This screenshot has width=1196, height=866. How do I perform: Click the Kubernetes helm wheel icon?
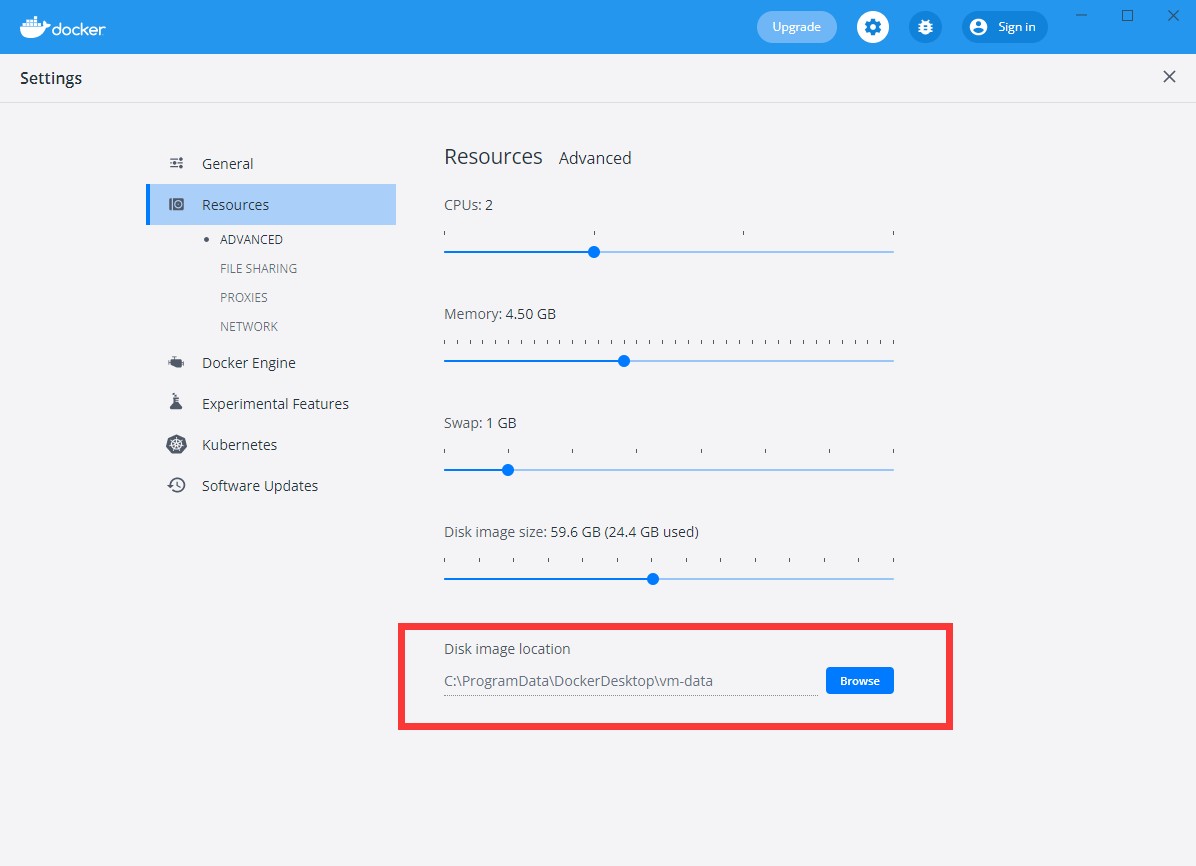pos(177,445)
